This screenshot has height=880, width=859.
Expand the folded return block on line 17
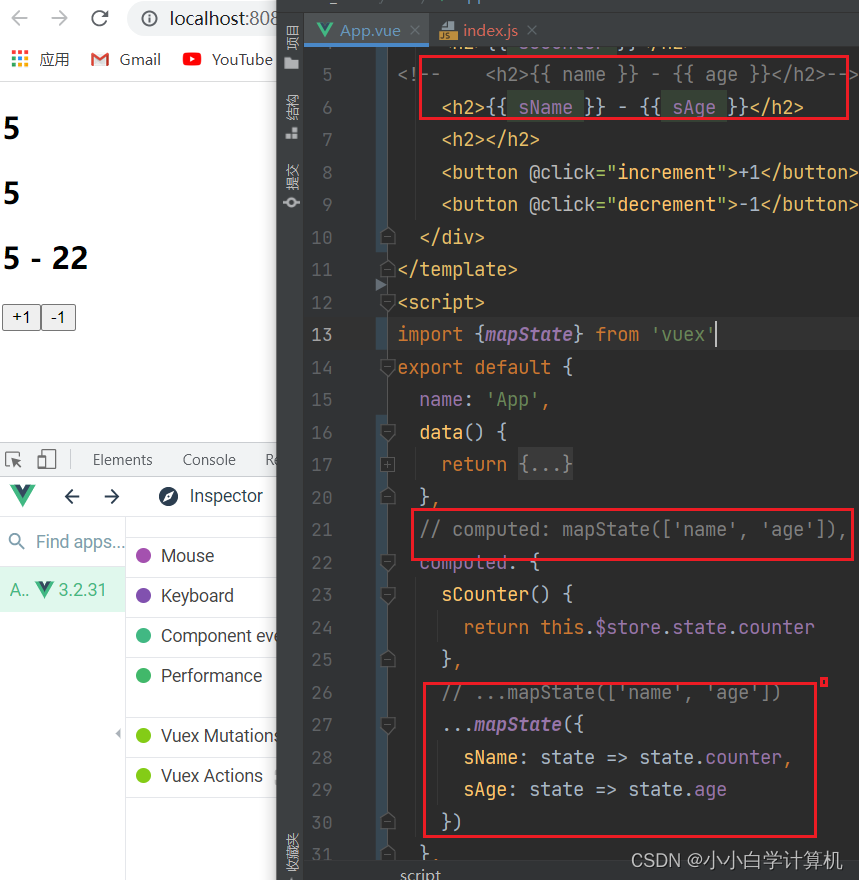388,465
